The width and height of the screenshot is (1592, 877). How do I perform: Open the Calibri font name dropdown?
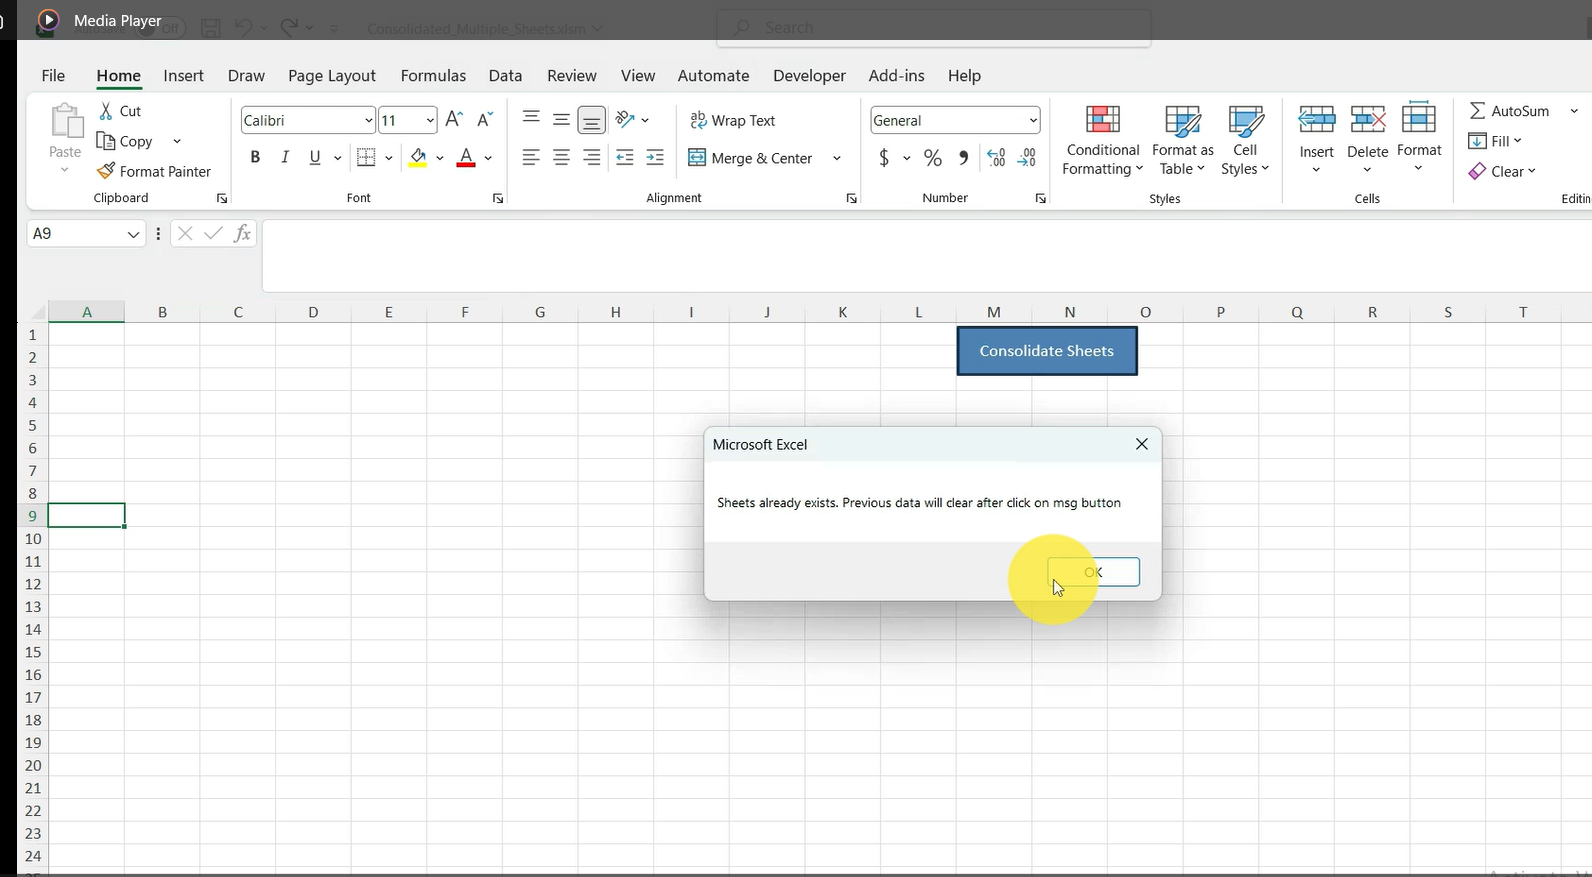tap(368, 120)
